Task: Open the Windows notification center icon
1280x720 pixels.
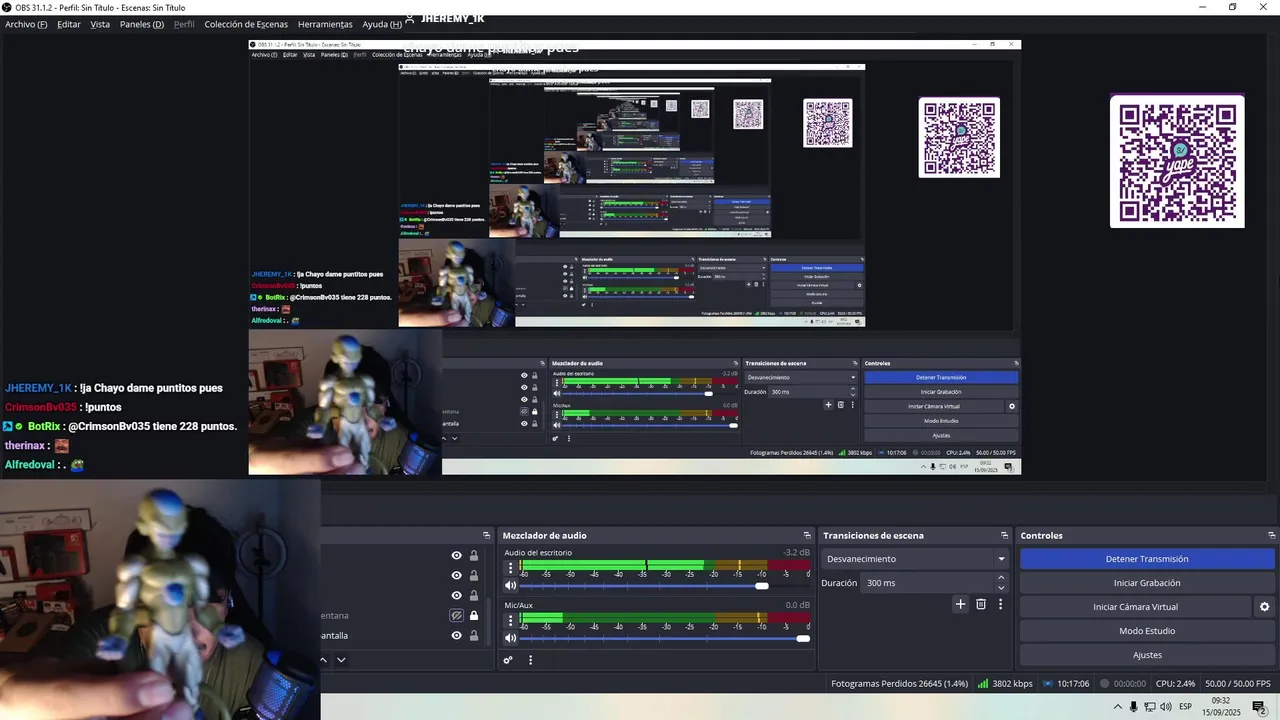Action: (1259, 707)
